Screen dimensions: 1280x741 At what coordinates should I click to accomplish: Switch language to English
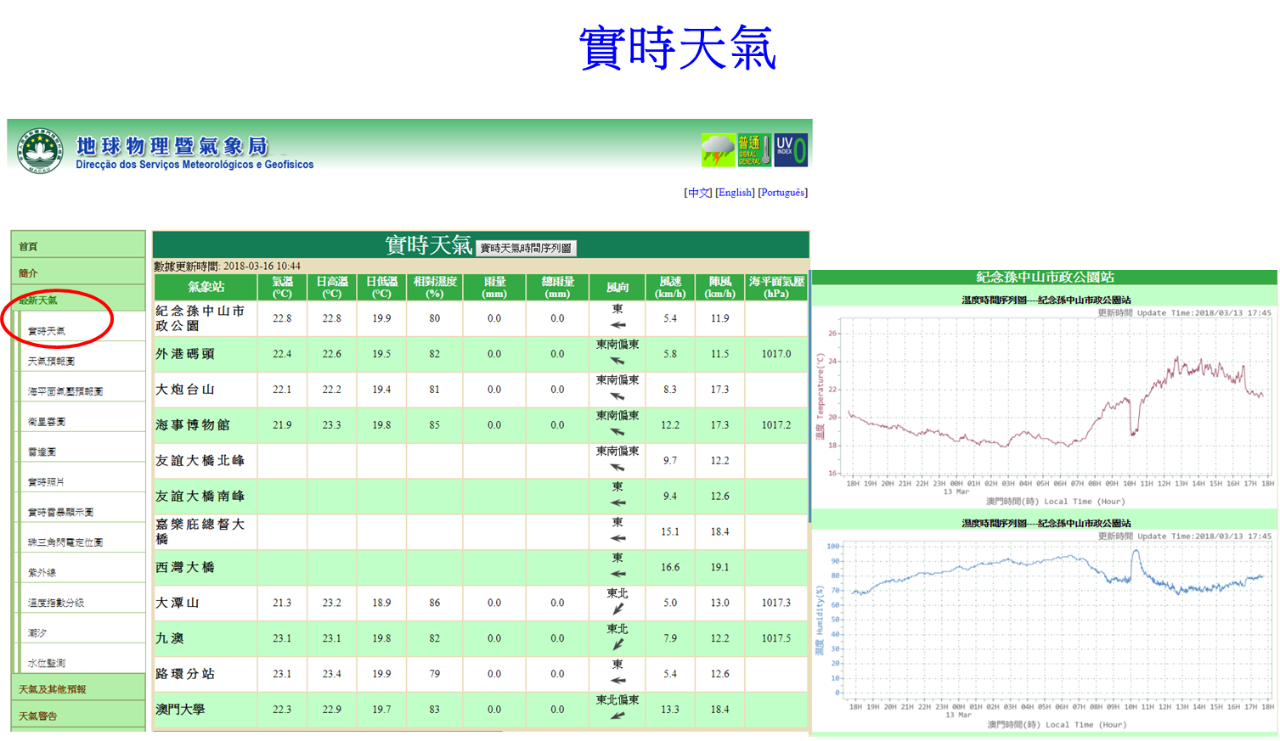coord(735,192)
